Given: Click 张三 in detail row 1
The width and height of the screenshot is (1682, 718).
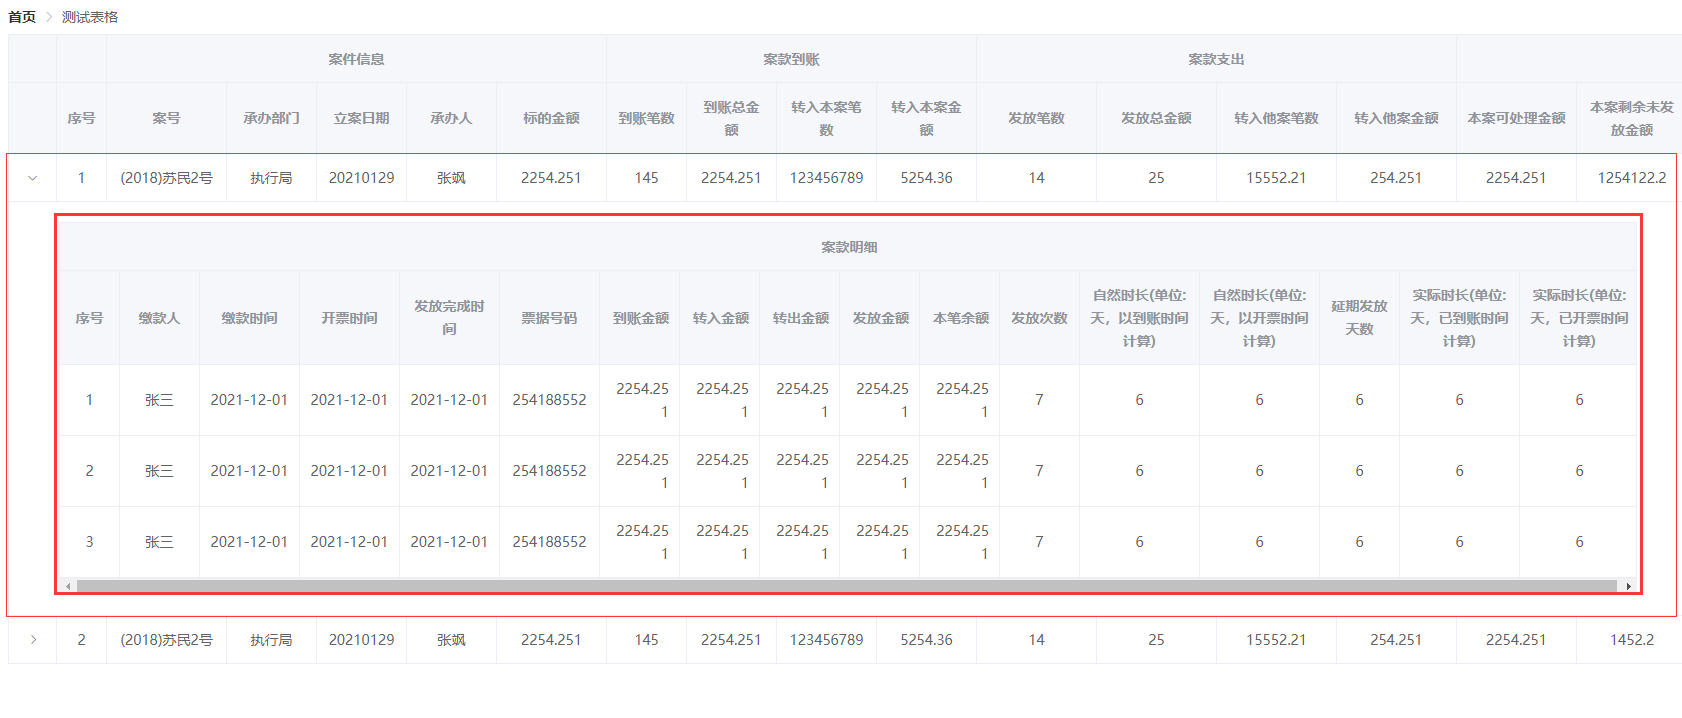Looking at the screenshot, I should tap(159, 400).
